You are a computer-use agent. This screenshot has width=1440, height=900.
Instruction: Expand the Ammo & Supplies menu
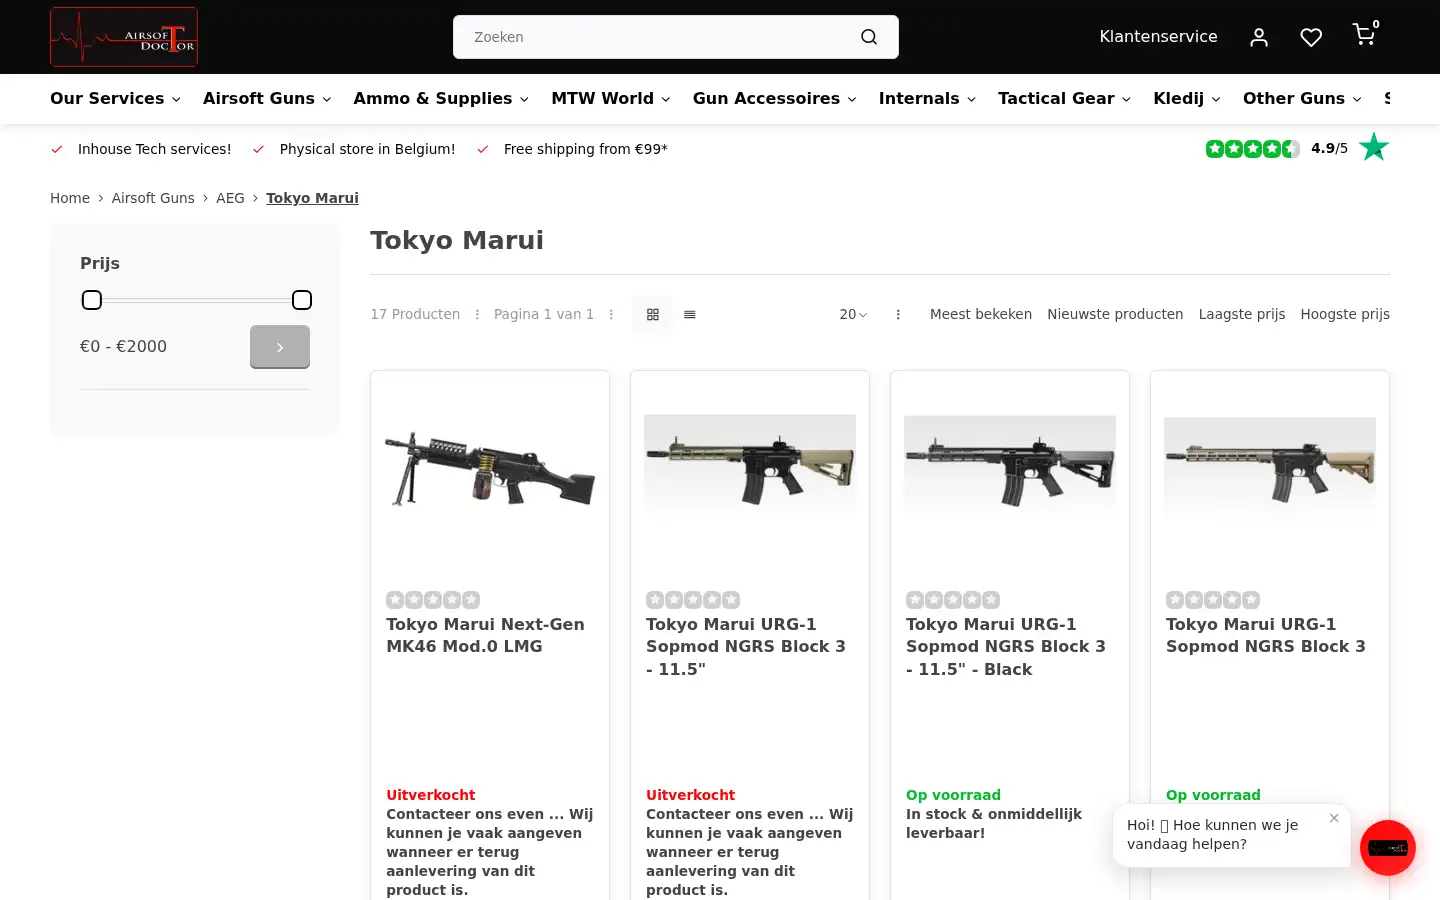pos(441,98)
